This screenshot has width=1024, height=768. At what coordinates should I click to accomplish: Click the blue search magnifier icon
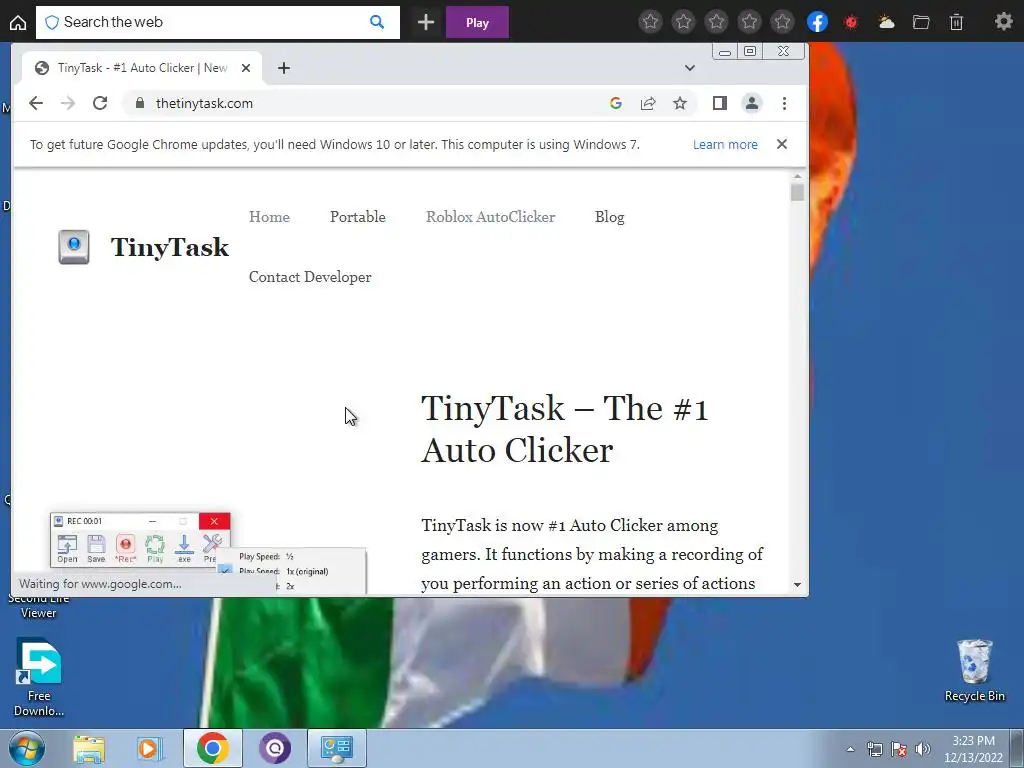click(377, 22)
